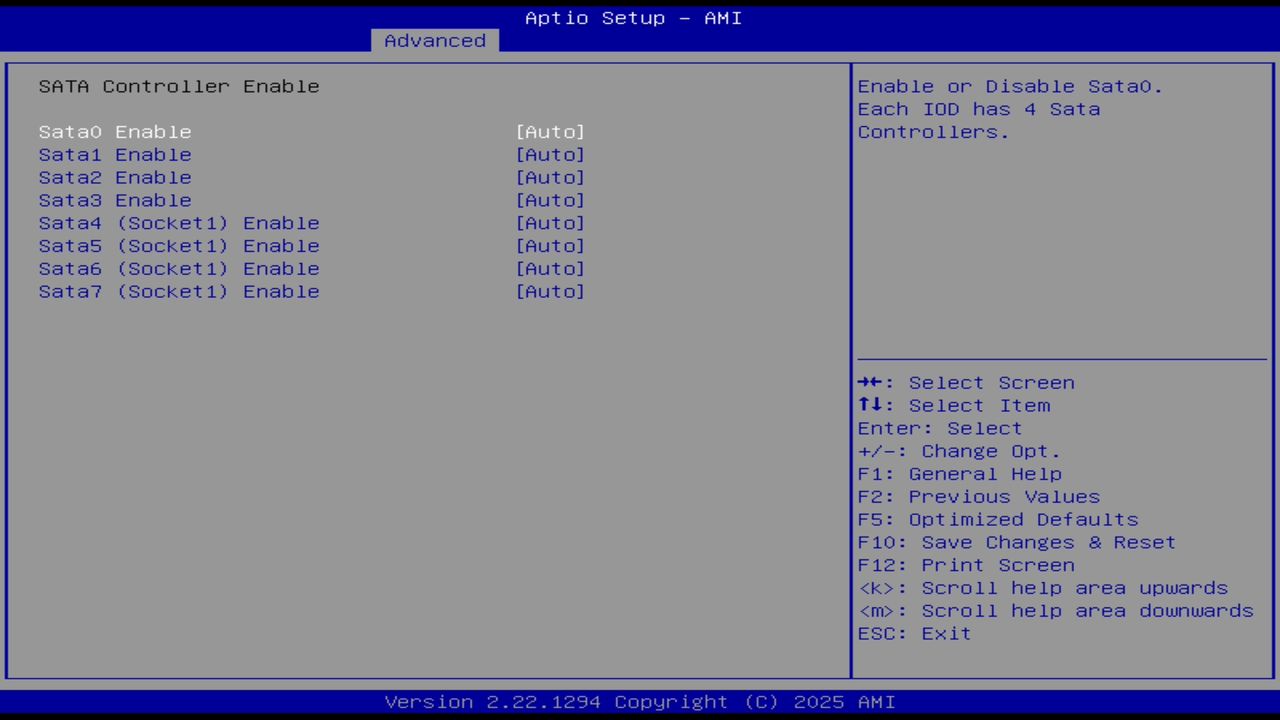
Task: Open the Sata1 Enable option dropdown
Action: click(550, 154)
